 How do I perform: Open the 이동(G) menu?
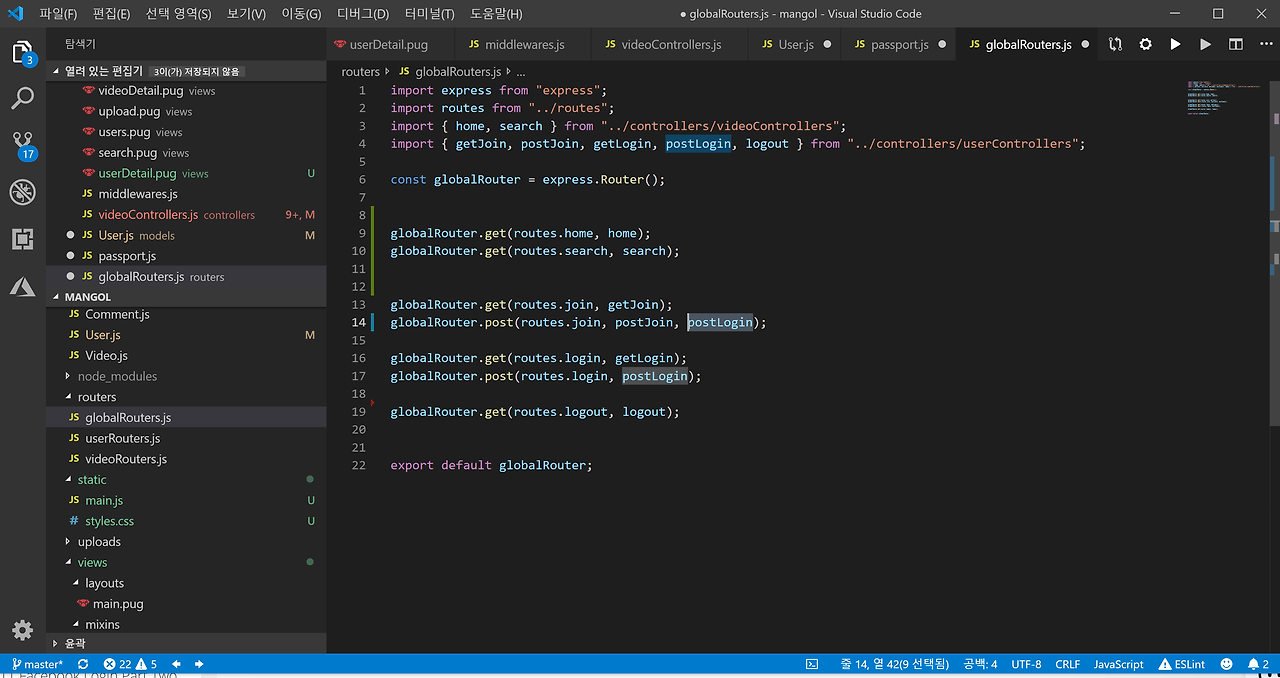(301, 14)
